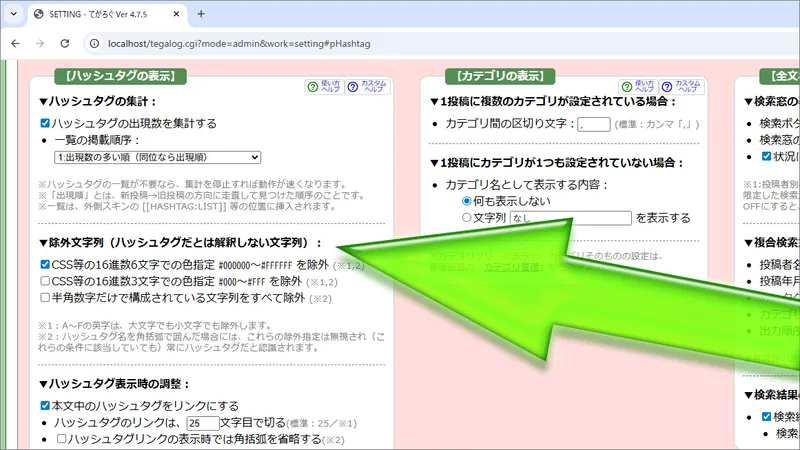Go back with the browser back arrow
The width and height of the screenshot is (800, 450).
click(15, 44)
